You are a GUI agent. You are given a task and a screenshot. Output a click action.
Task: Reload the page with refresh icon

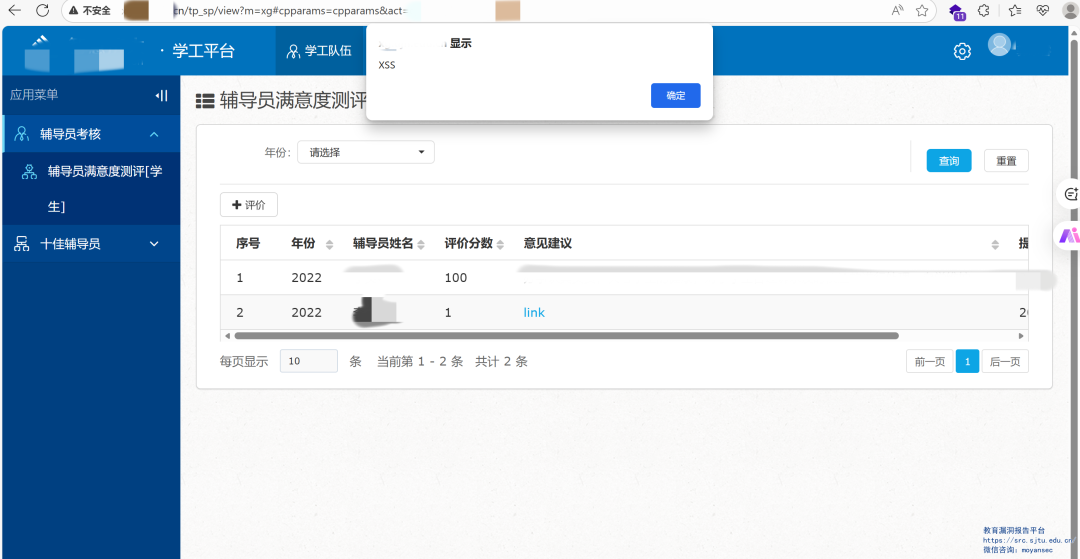(x=43, y=10)
